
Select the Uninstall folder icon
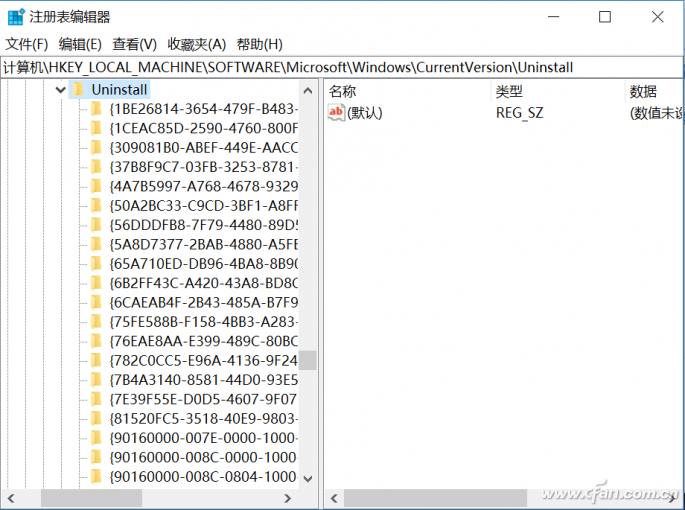(x=79, y=90)
